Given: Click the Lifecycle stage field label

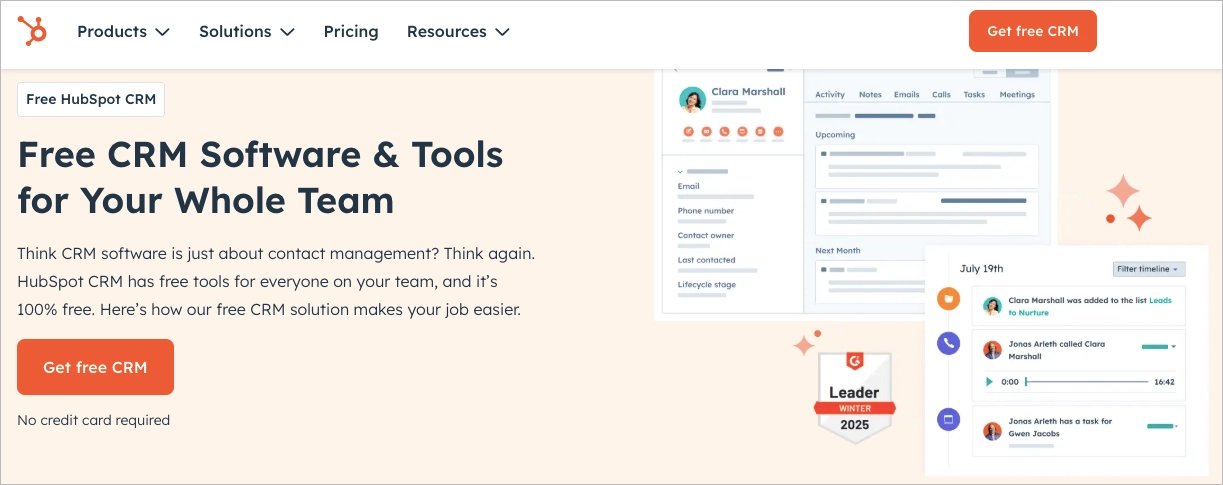Looking at the screenshot, I should pyautogui.click(x=706, y=284).
